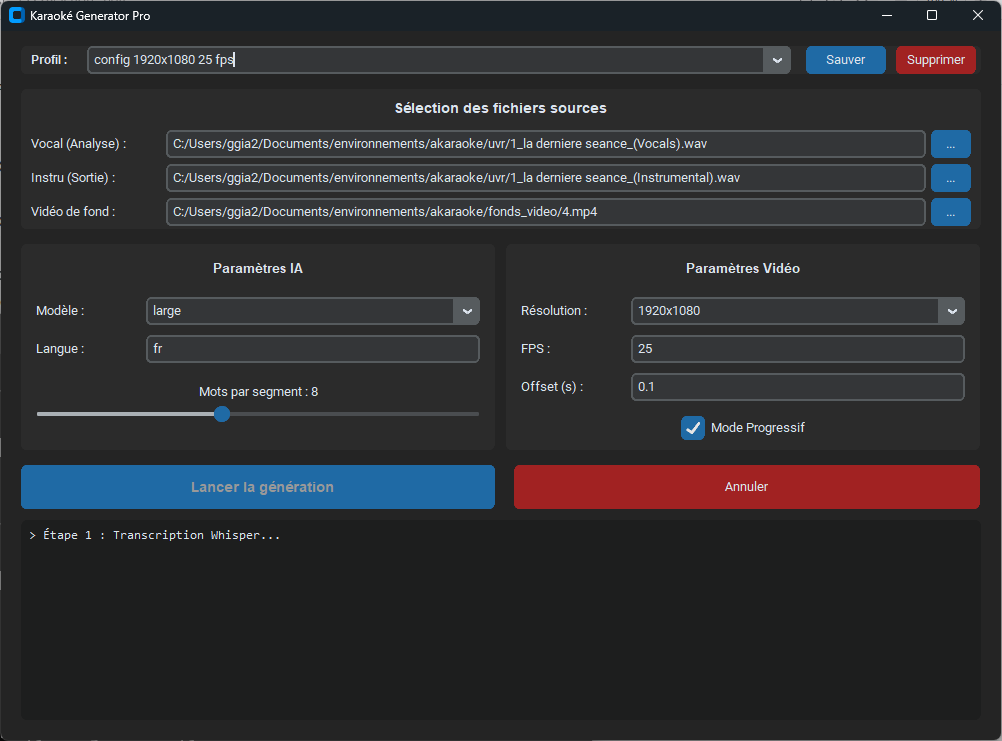This screenshot has width=1002, height=741.
Task: Select the Offset (s) text field
Action: pyautogui.click(x=797, y=387)
